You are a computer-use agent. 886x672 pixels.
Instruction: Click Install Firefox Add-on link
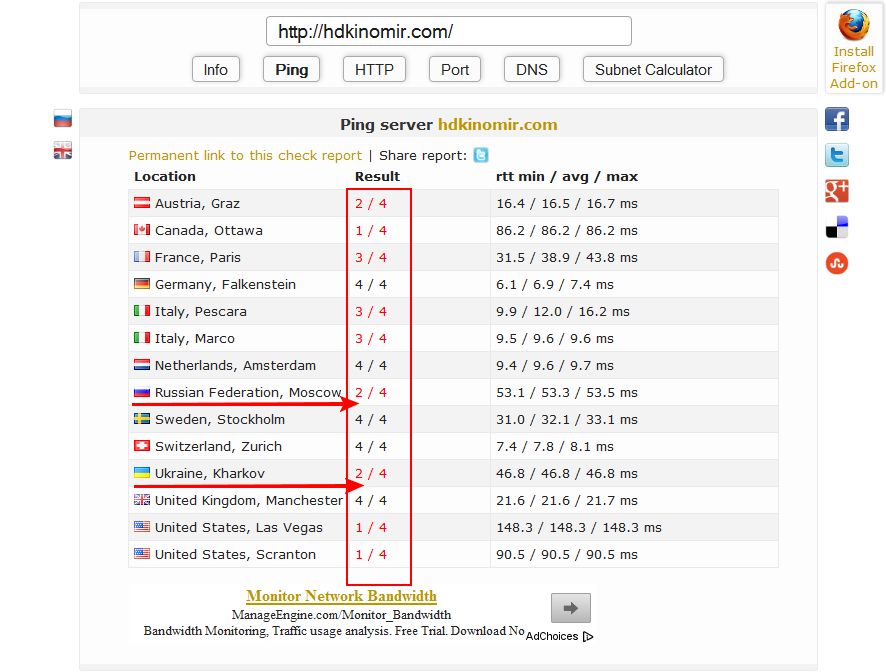point(853,67)
